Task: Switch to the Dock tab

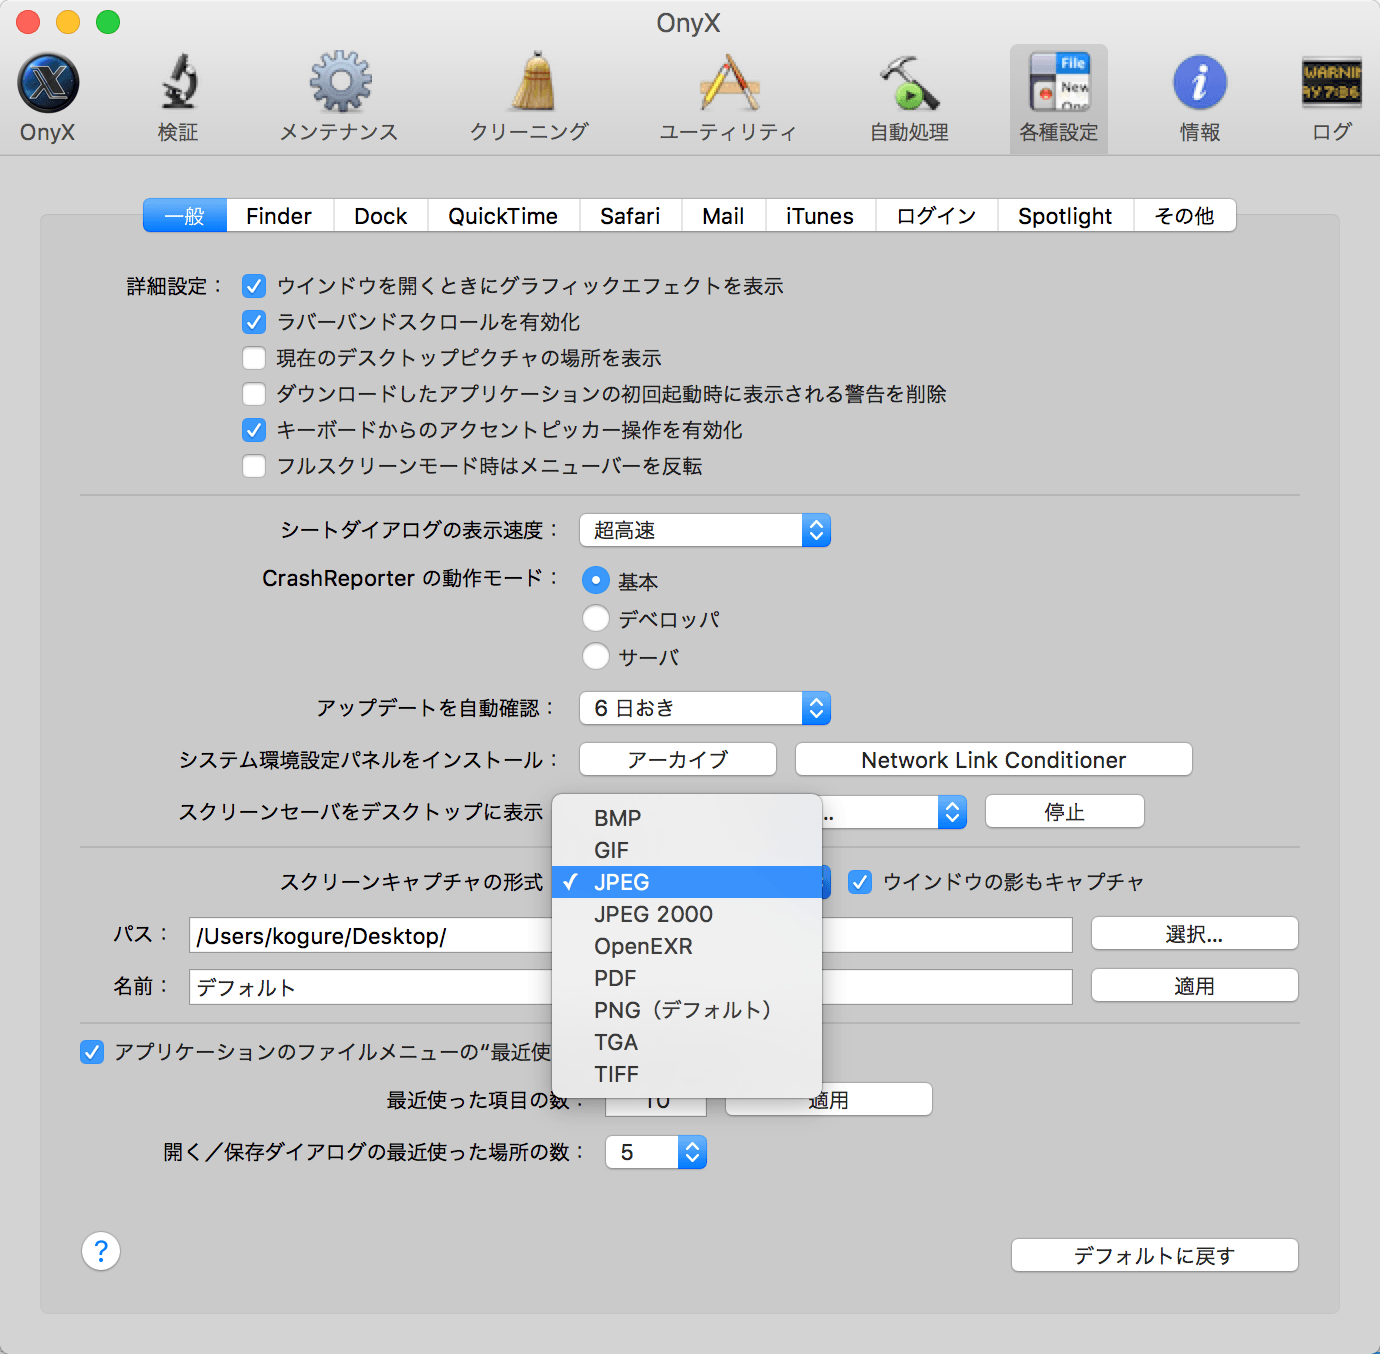Action: coord(381,216)
